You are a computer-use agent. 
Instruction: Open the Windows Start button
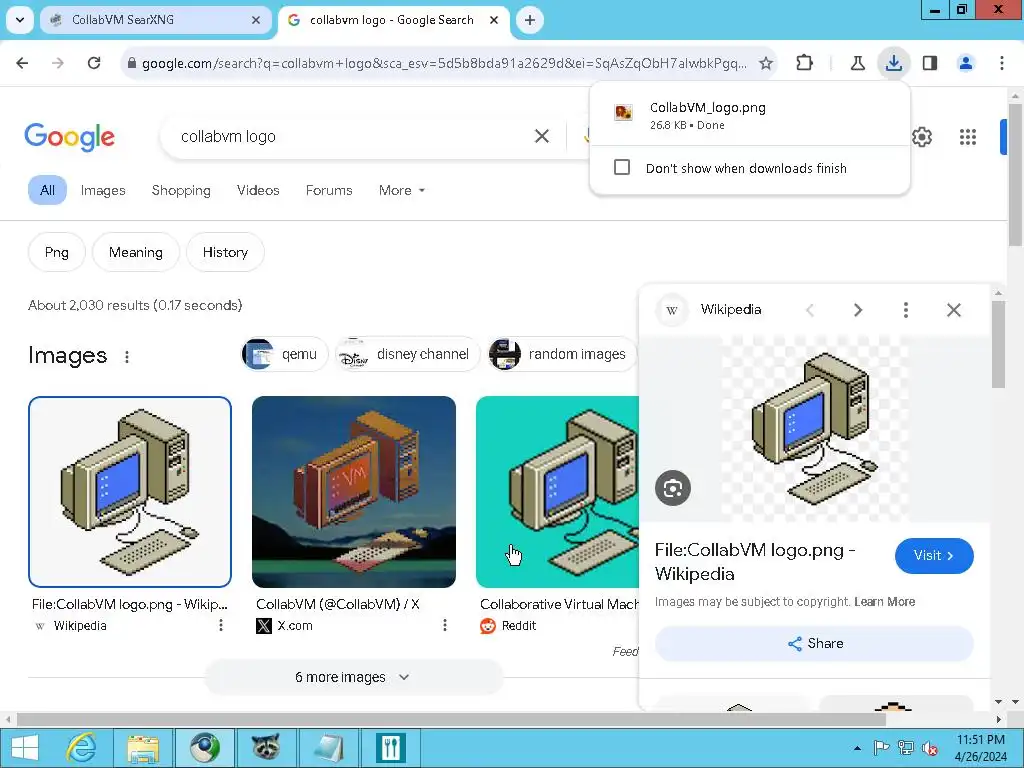click(x=25, y=748)
